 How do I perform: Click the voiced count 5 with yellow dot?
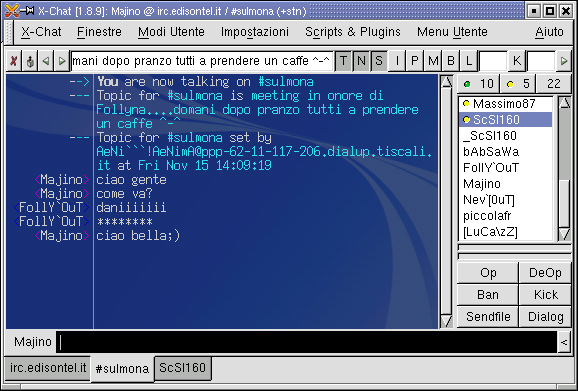(518, 84)
